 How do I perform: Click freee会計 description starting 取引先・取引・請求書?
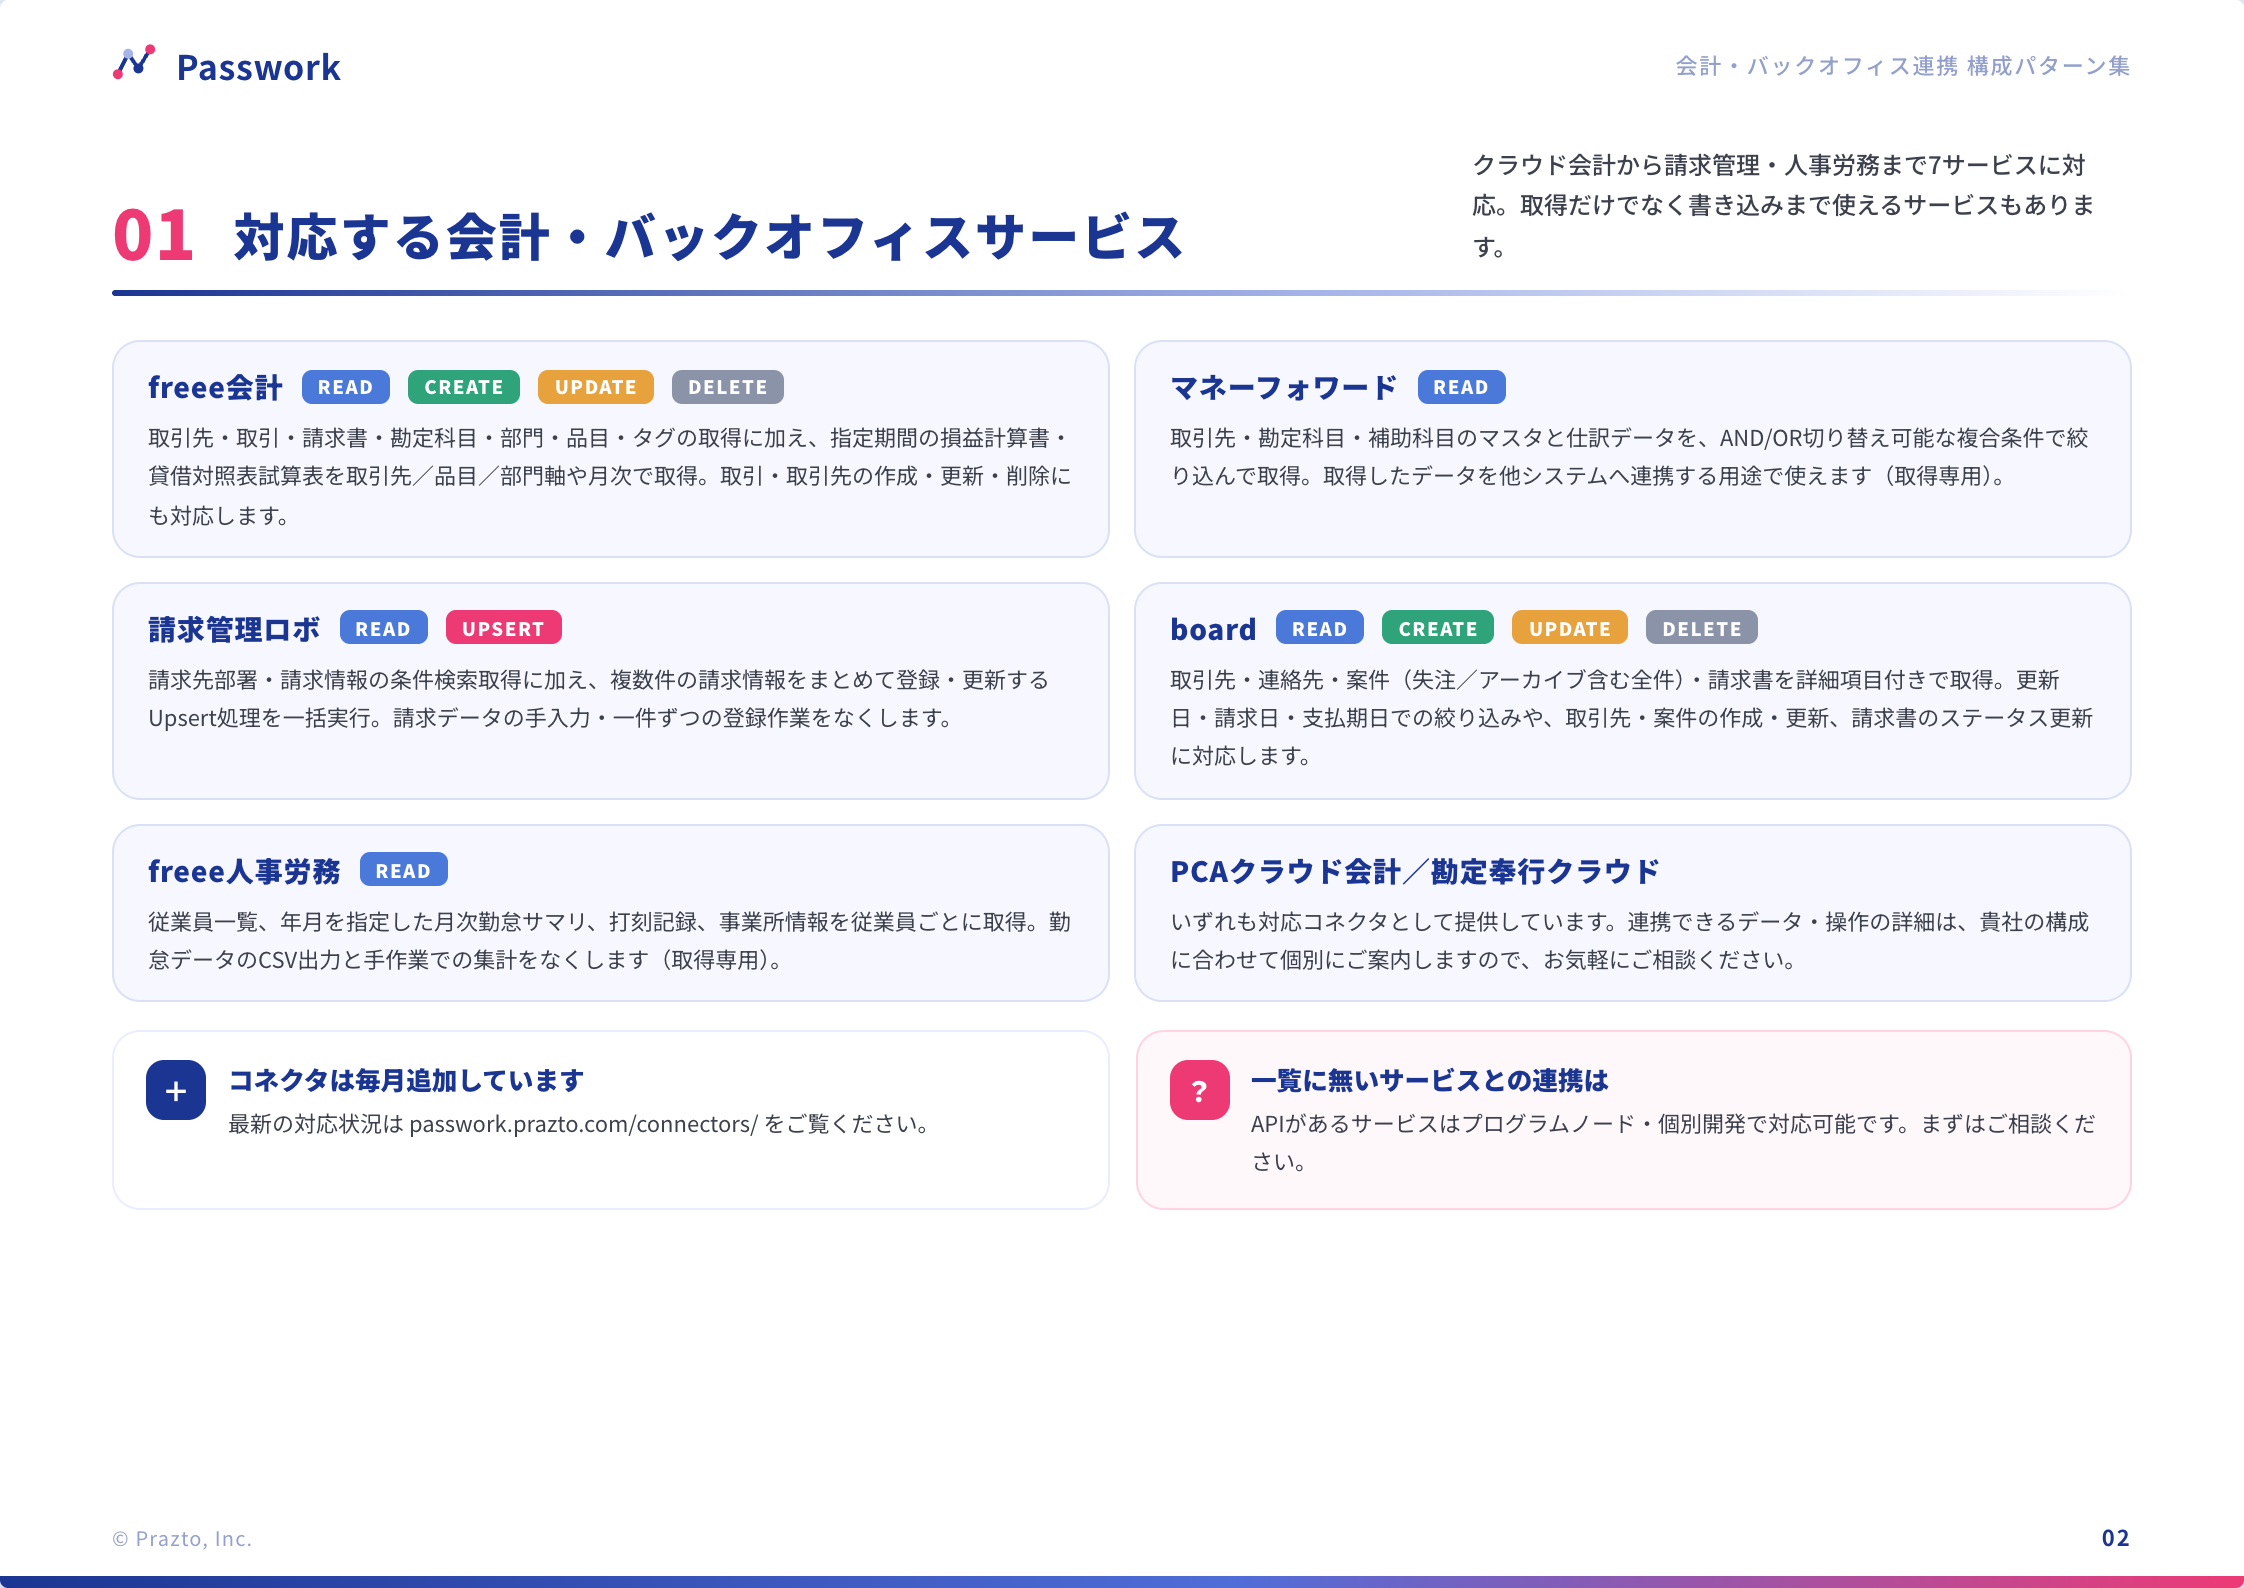click(x=610, y=477)
